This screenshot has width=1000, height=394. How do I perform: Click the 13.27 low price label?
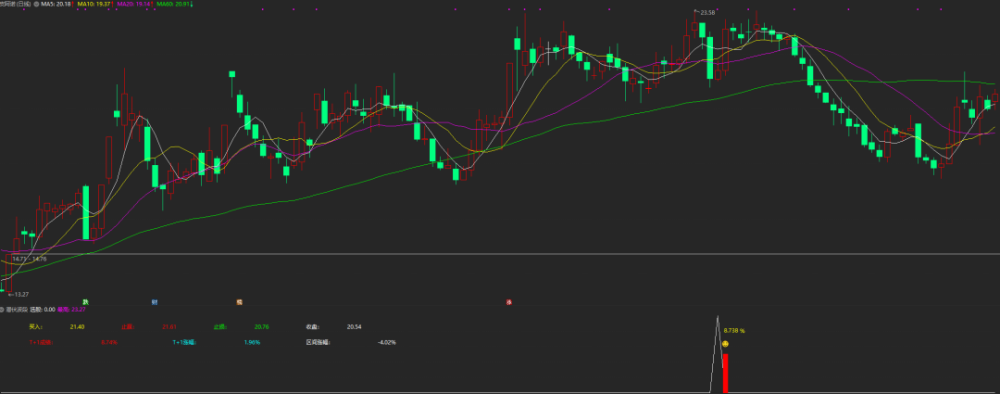click(x=21, y=294)
